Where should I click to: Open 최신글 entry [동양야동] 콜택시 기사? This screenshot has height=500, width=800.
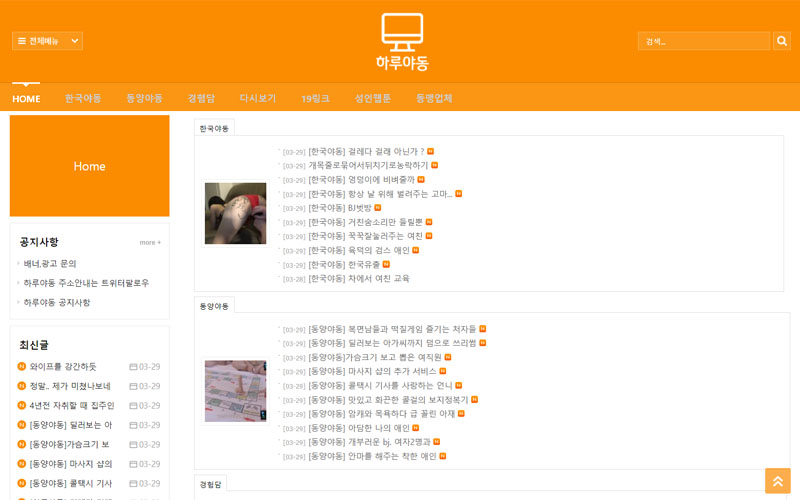[x=71, y=483]
